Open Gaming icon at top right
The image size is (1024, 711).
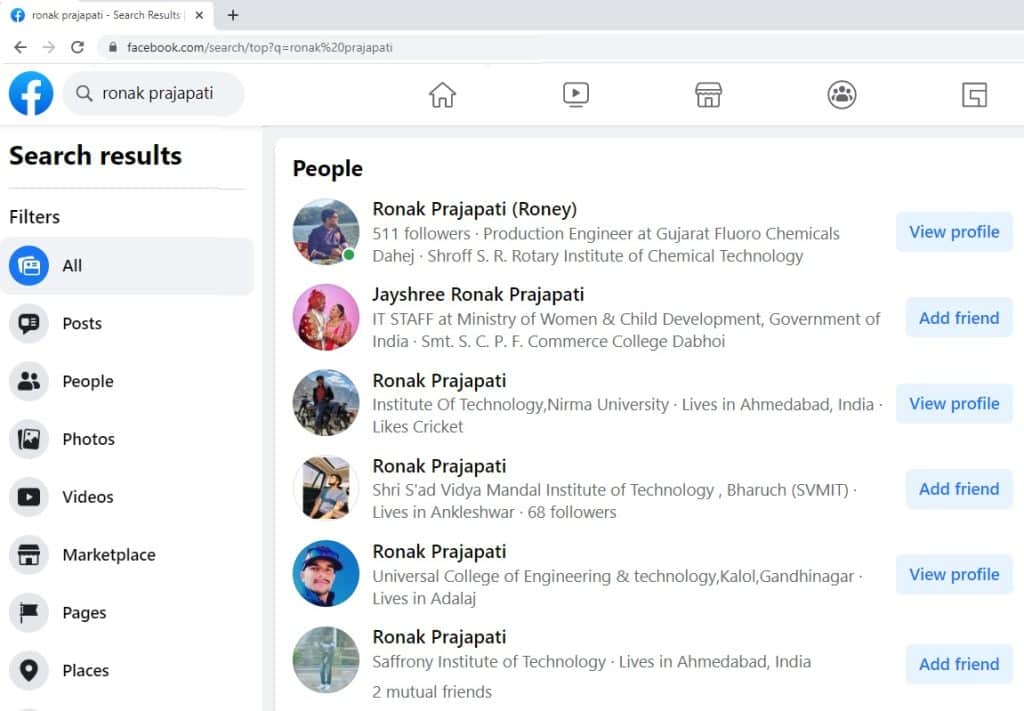click(x=974, y=94)
